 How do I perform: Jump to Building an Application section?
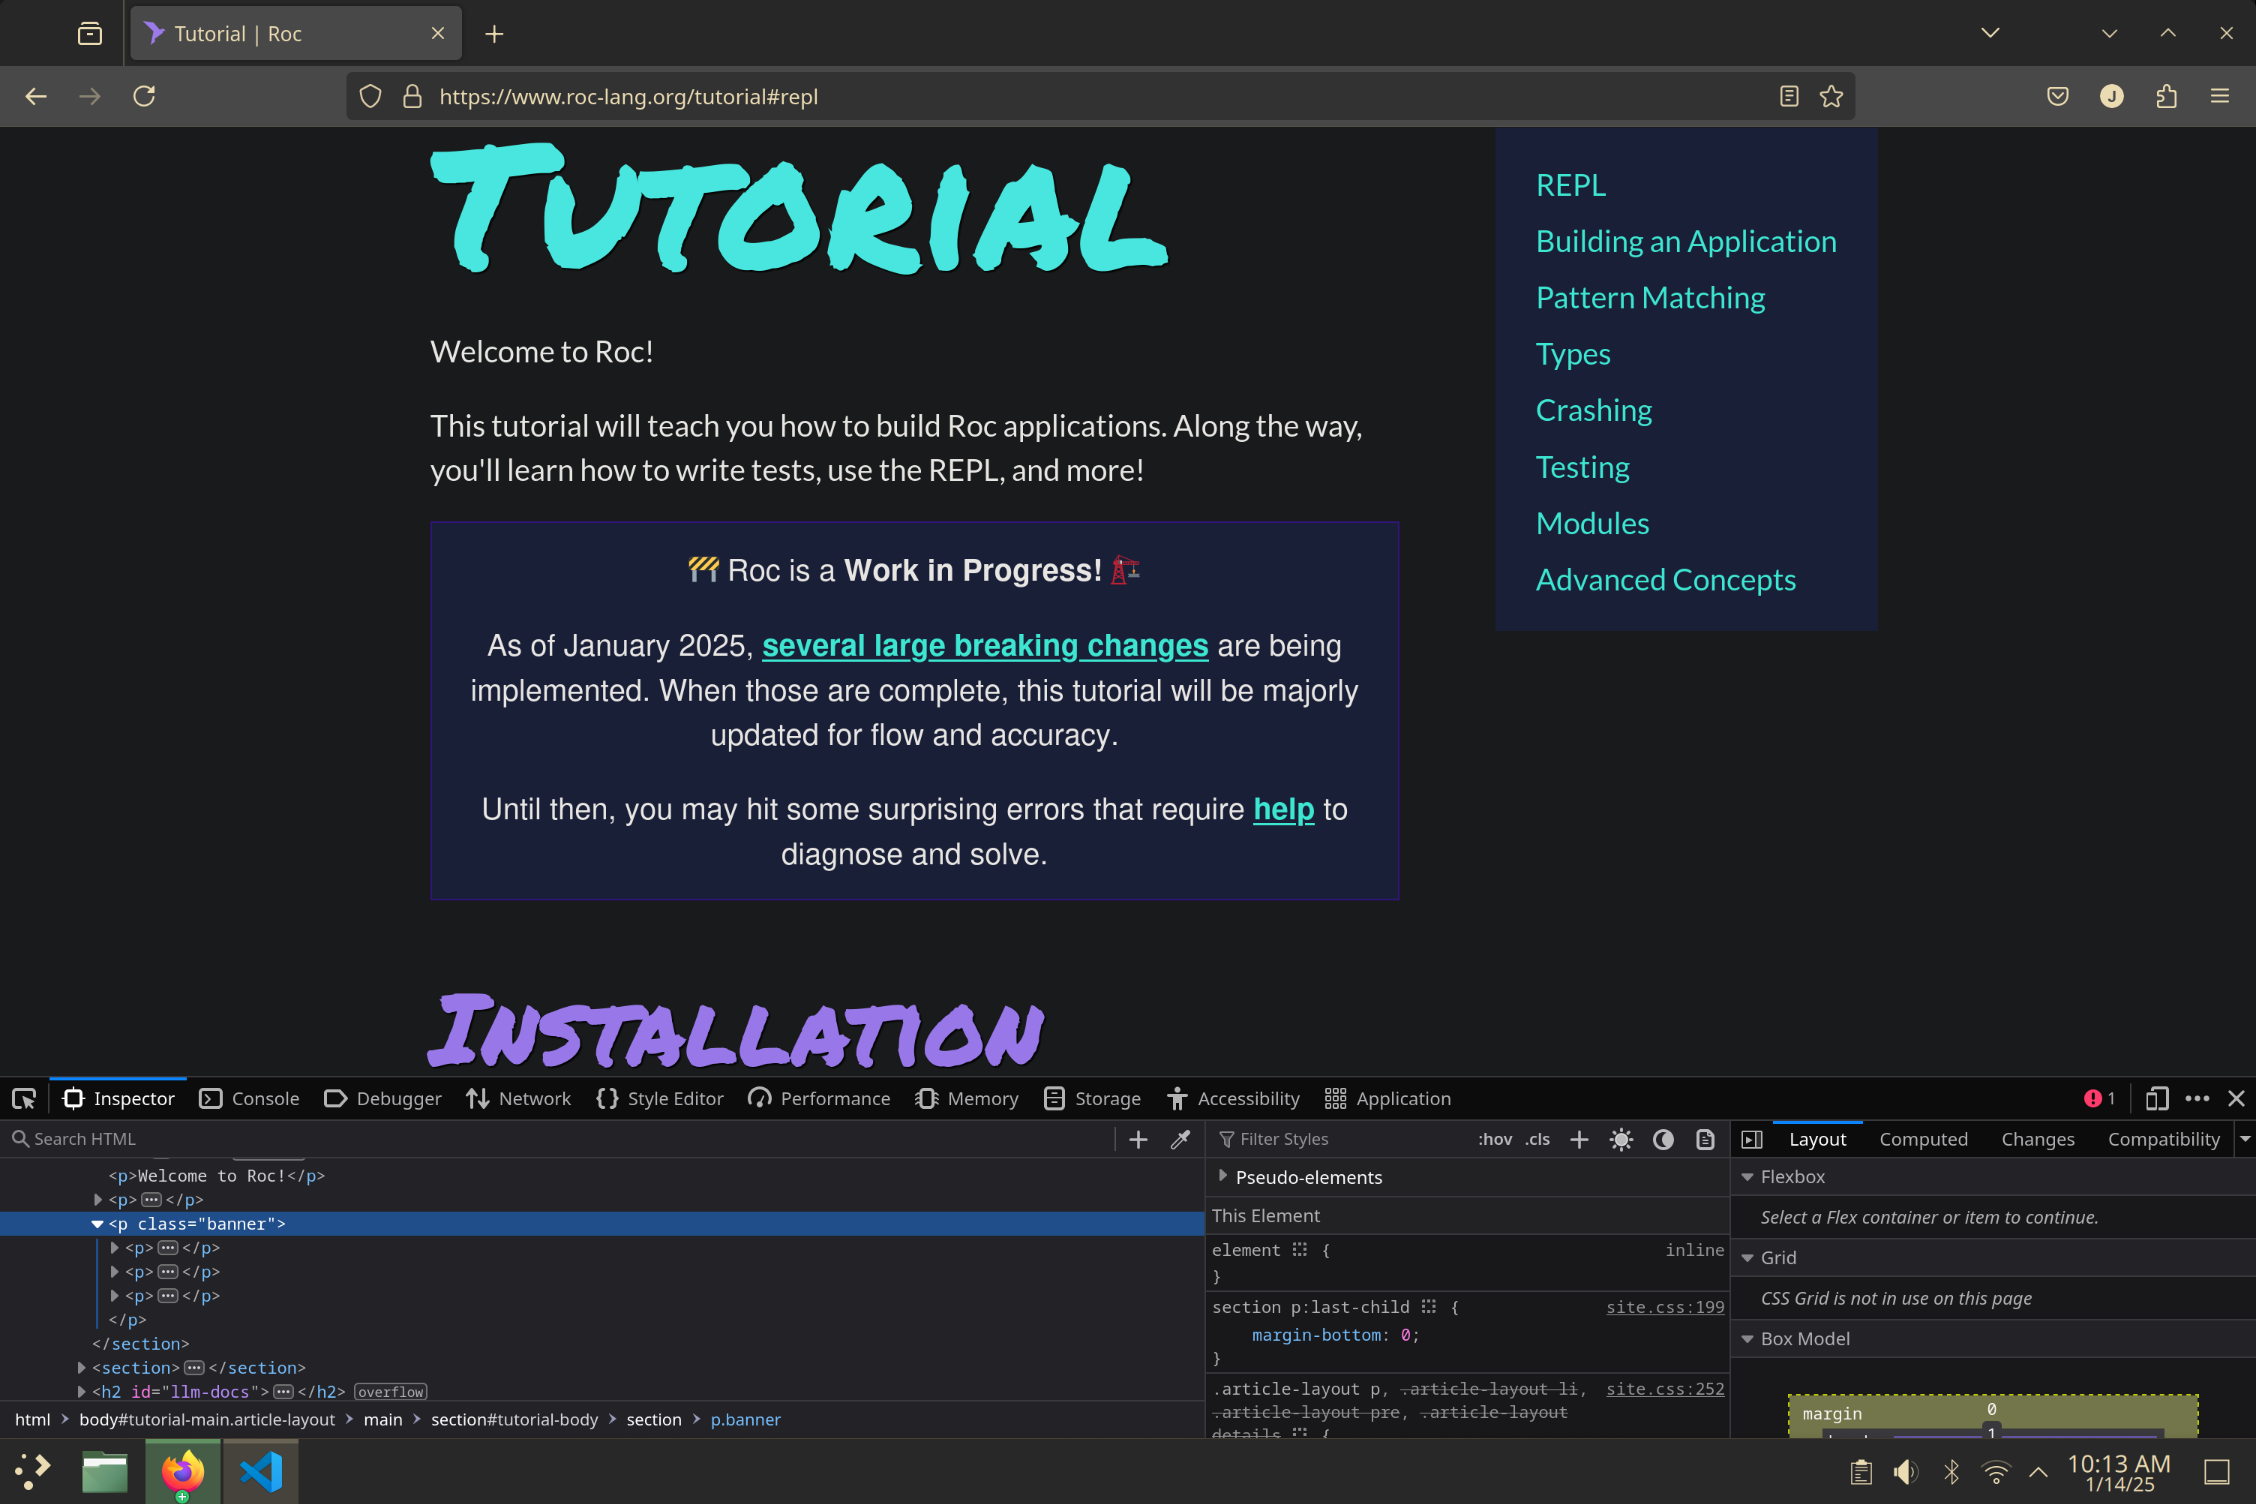pos(1686,242)
